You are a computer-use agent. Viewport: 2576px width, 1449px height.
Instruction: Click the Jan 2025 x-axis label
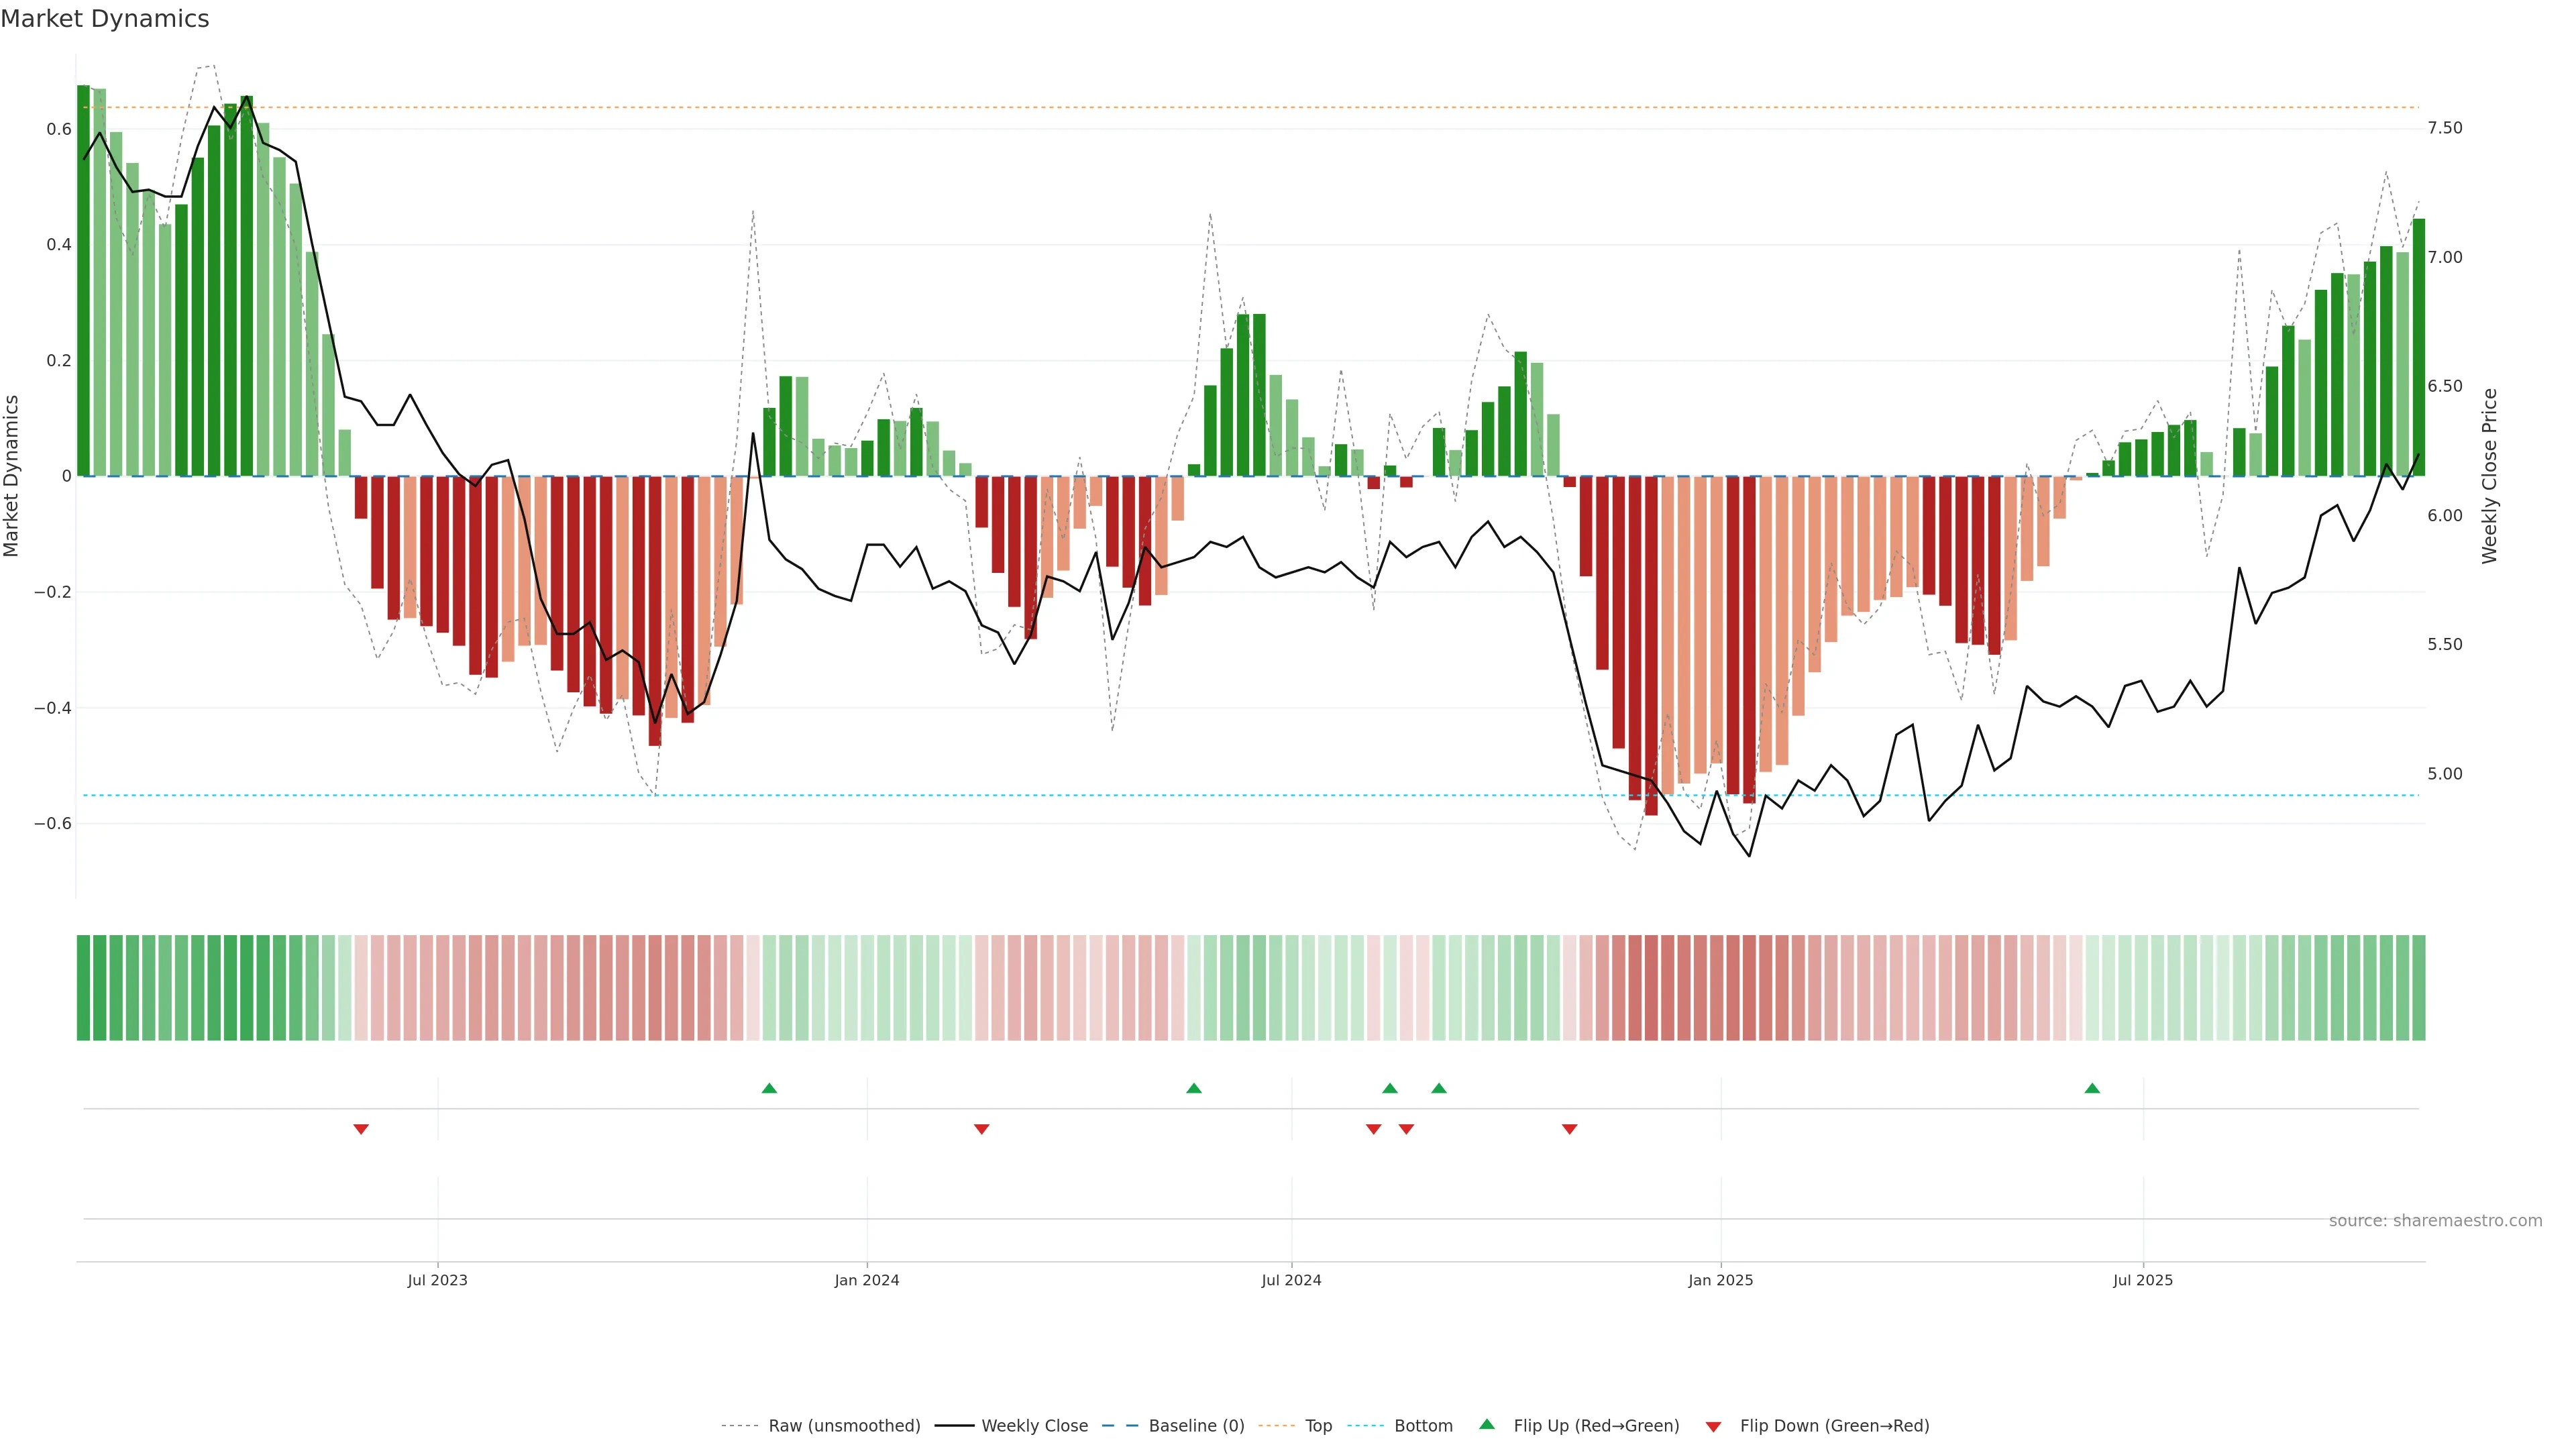point(1720,1280)
